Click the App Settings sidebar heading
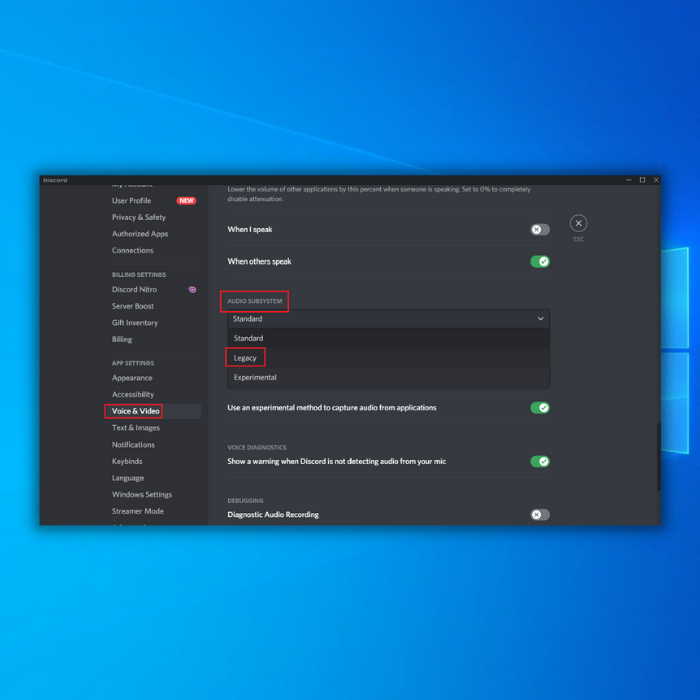The width and height of the screenshot is (700, 700). (133, 363)
